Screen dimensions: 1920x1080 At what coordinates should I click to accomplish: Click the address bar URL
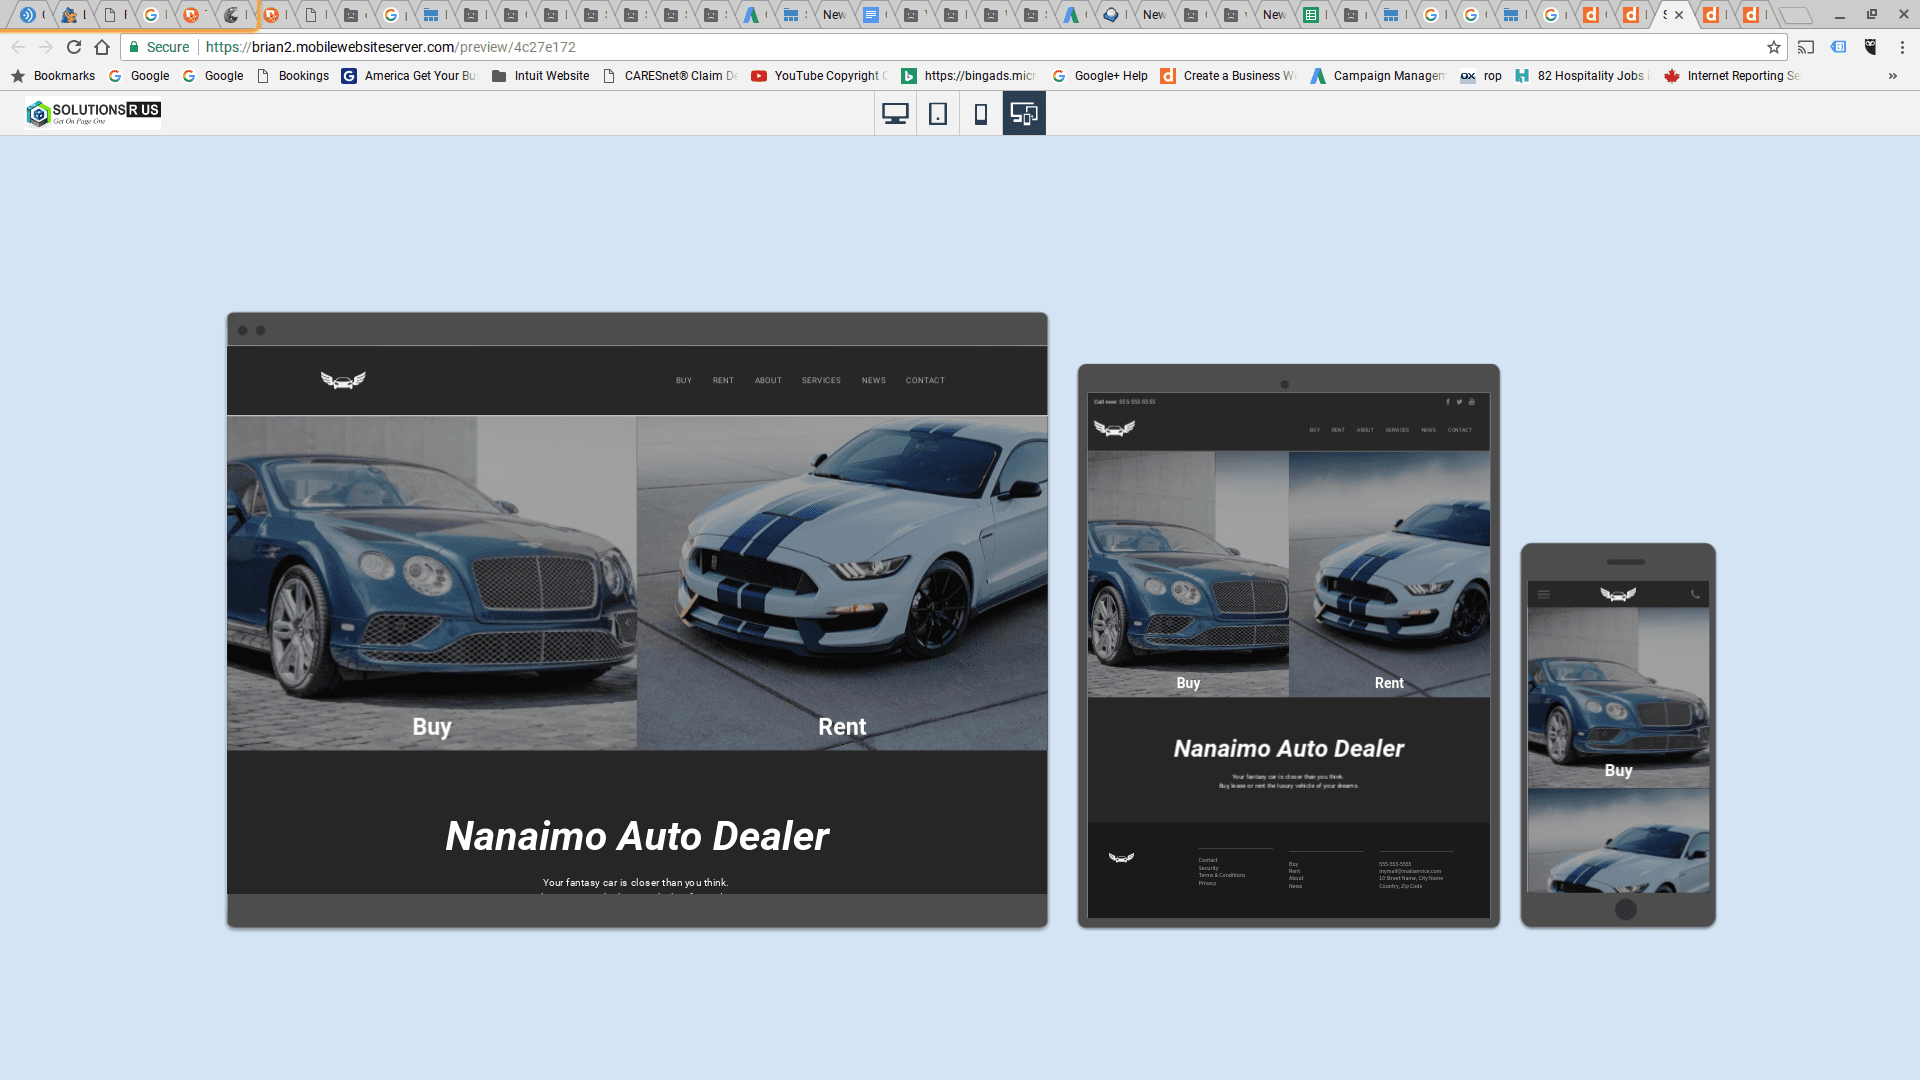[390, 47]
